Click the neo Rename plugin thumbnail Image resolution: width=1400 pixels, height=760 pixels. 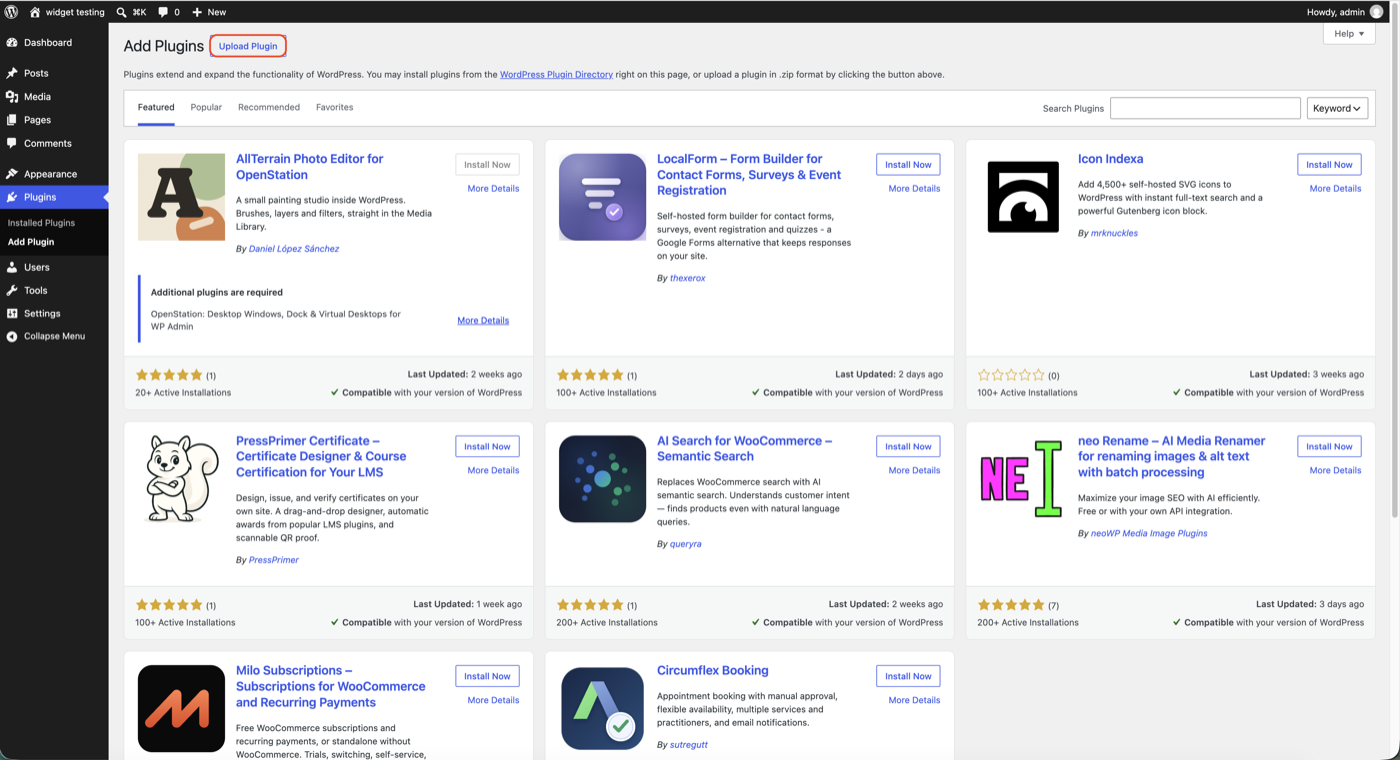(1023, 479)
